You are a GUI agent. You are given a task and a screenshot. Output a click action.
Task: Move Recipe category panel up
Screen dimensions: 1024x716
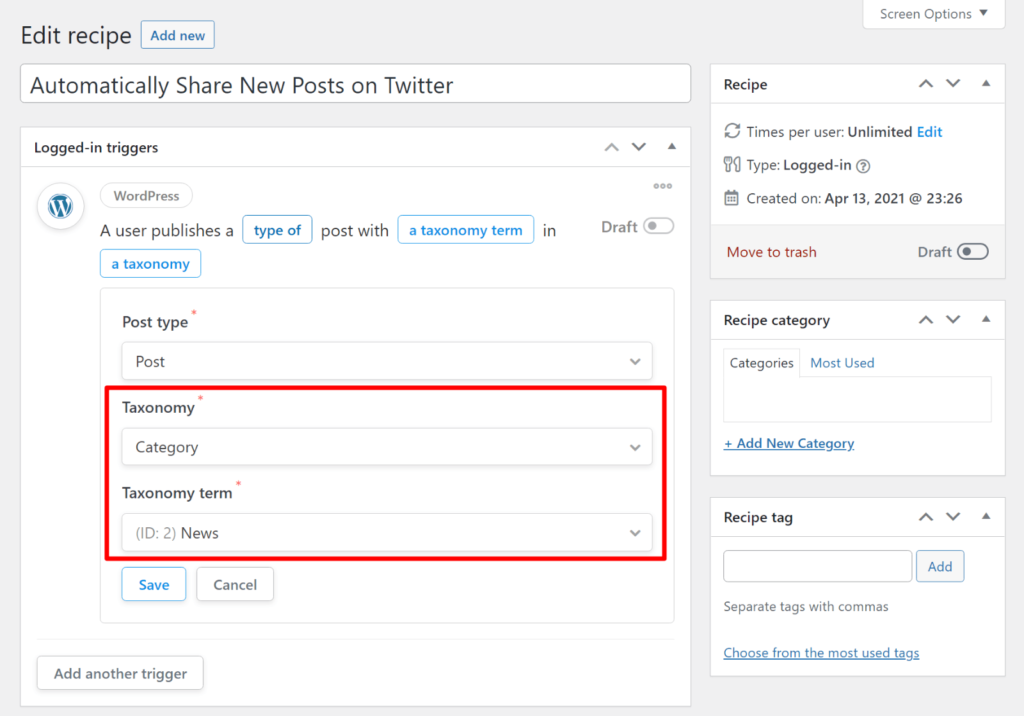click(x=926, y=320)
